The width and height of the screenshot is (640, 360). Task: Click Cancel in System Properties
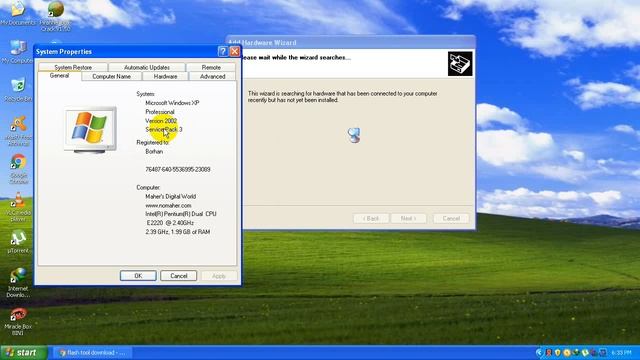[x=178, y=276]
